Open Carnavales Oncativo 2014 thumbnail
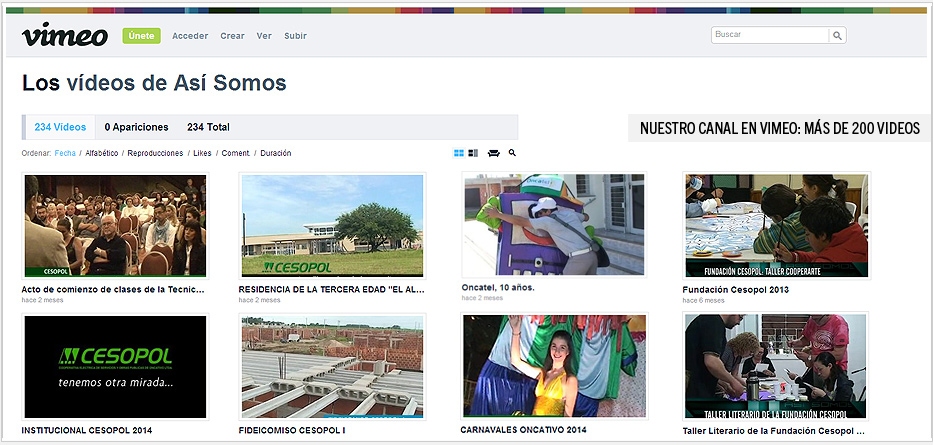This screenshot has height=445, width=933. pyautogui.click(x=555, y=366)
